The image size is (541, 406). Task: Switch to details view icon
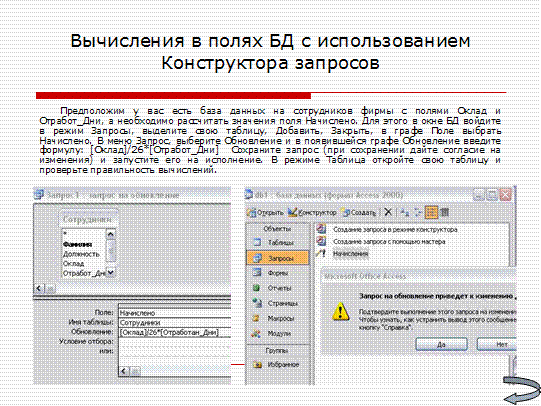point(445,212)
